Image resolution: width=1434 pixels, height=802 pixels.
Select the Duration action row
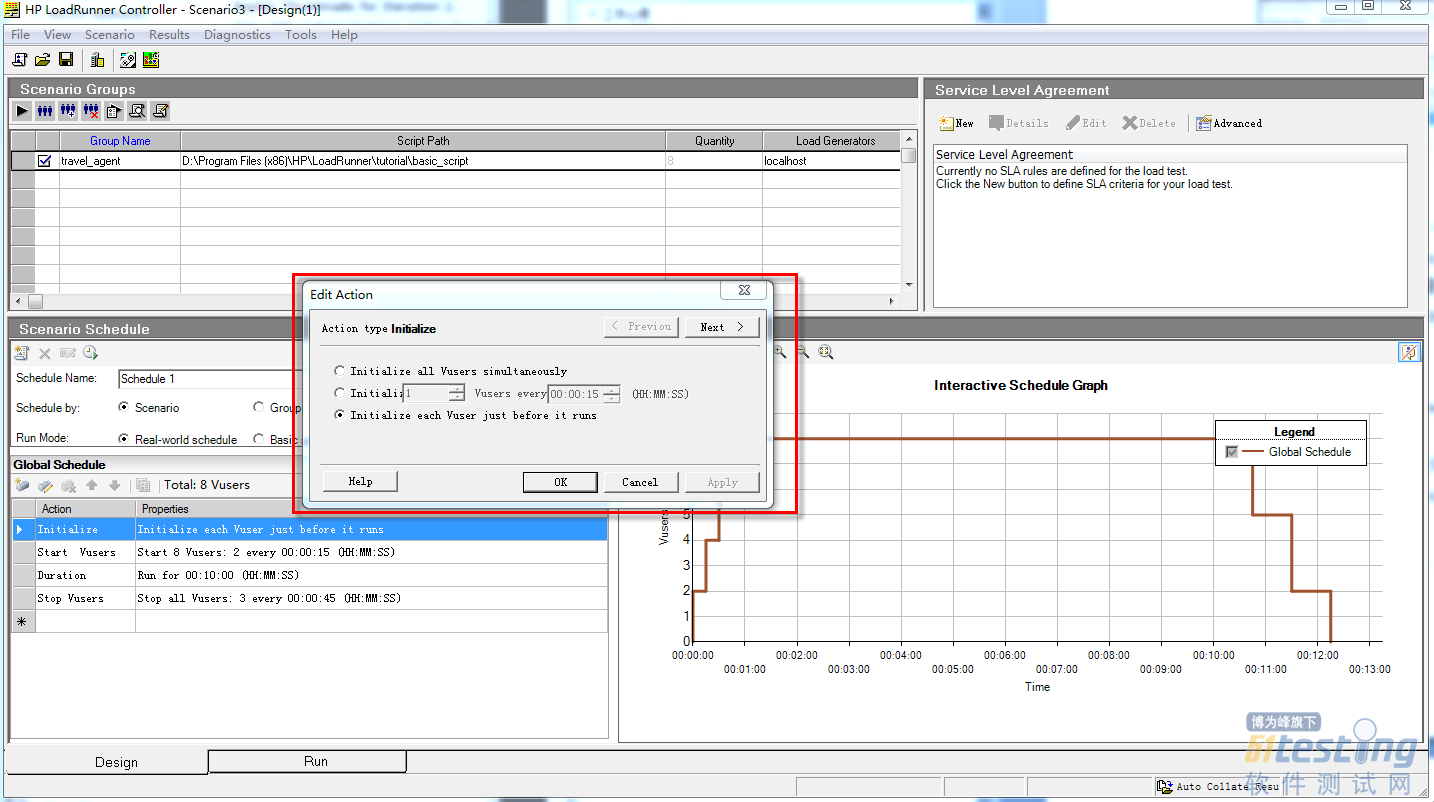[310, 575]
